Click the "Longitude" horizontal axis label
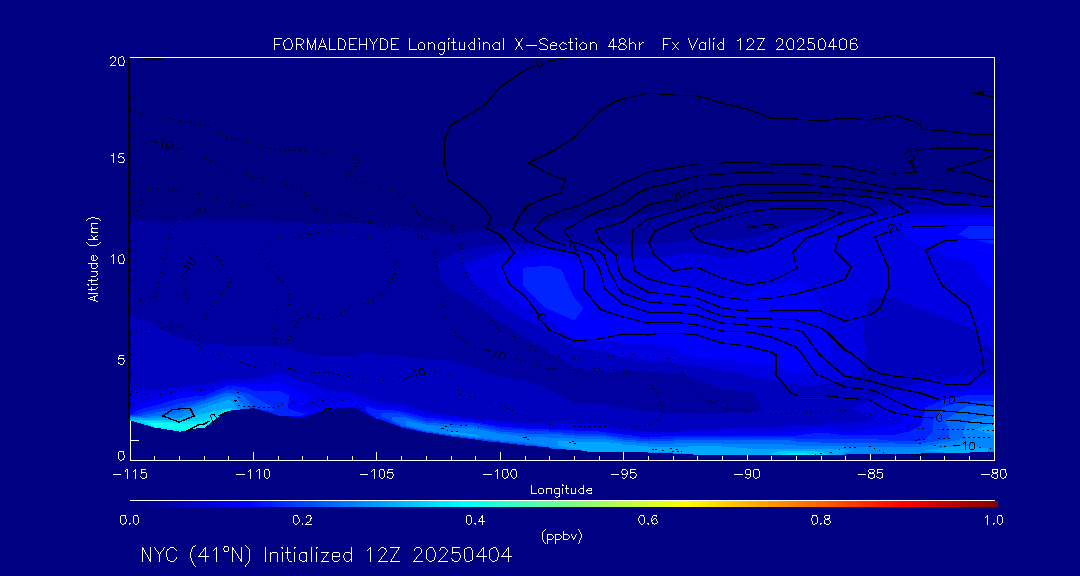Screen dimensions: 1080x576 [x=561, y=491]
